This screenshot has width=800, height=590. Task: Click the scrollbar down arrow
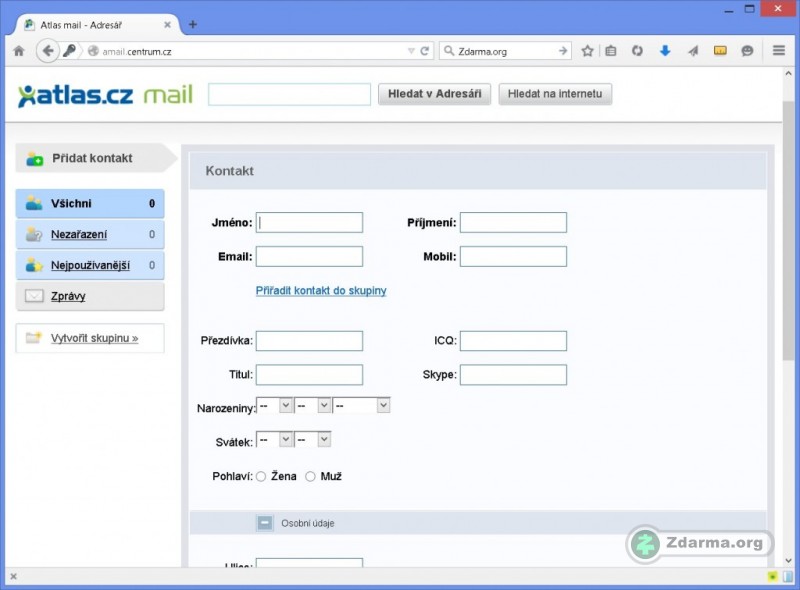[788, 560]
